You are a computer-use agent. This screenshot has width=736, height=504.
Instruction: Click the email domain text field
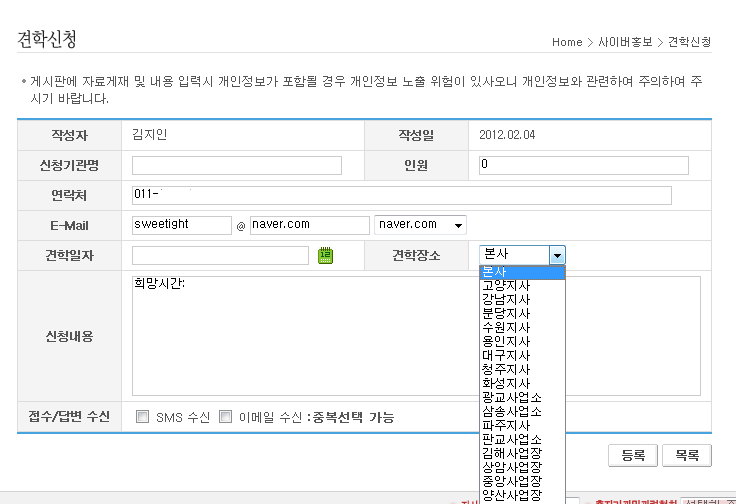tap(310, 225)
